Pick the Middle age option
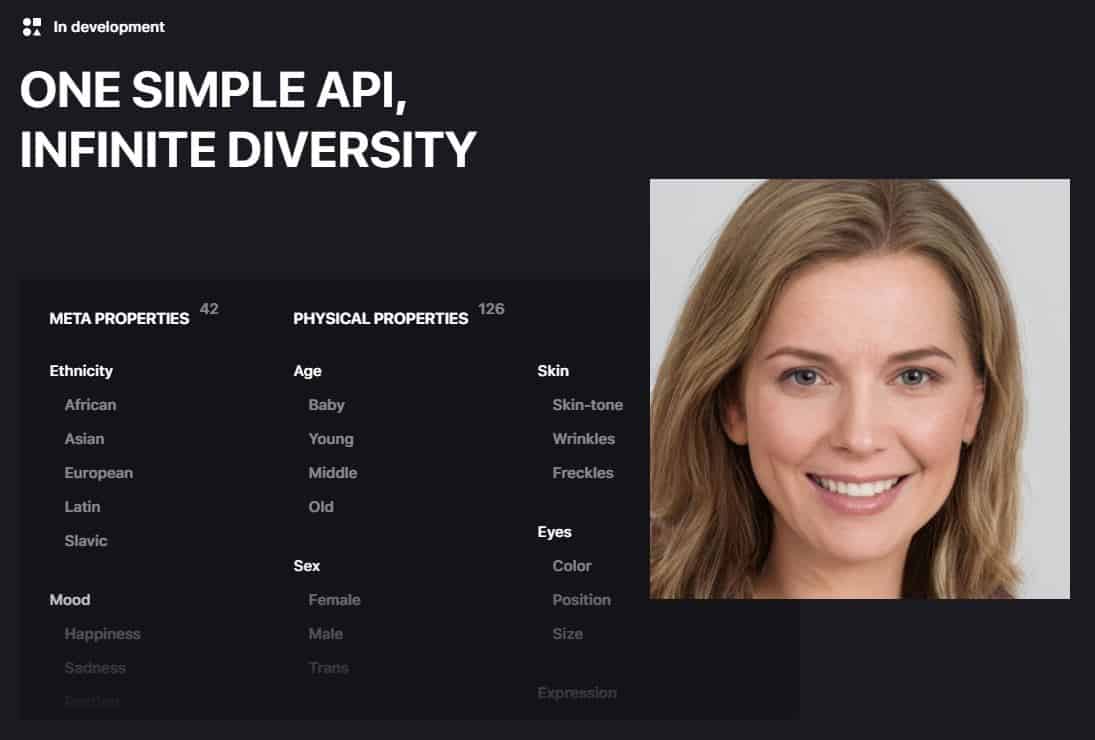 (x=332, y=473)
